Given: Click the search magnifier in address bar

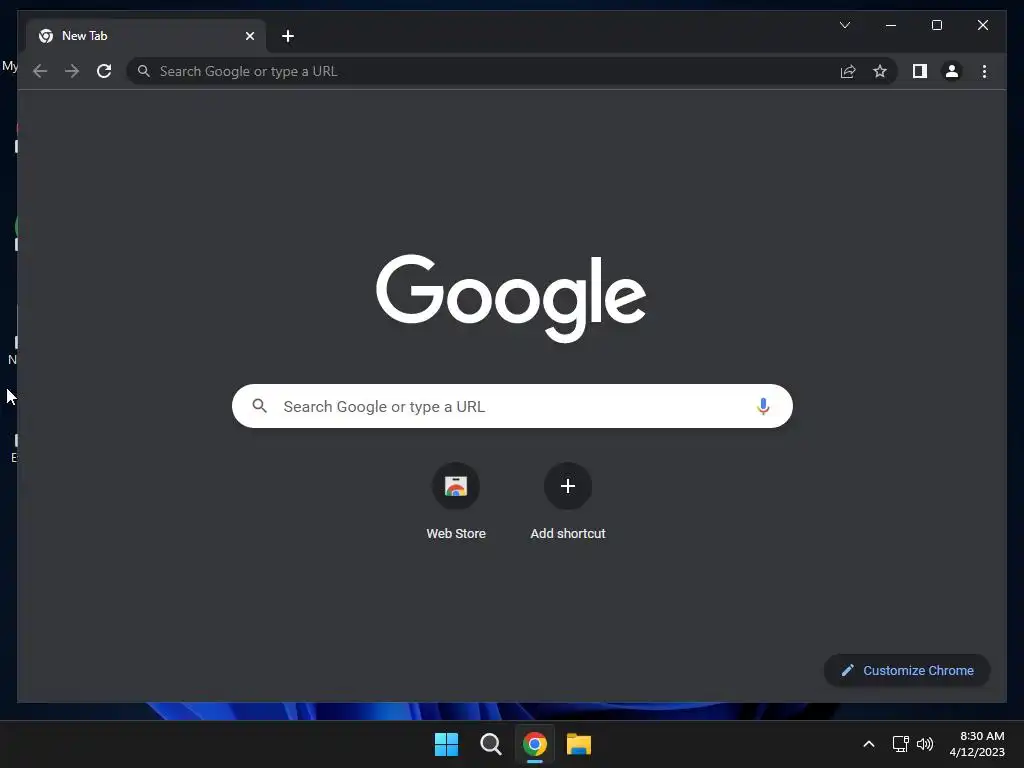Looking at the screenshot, I should coord(144,71).
